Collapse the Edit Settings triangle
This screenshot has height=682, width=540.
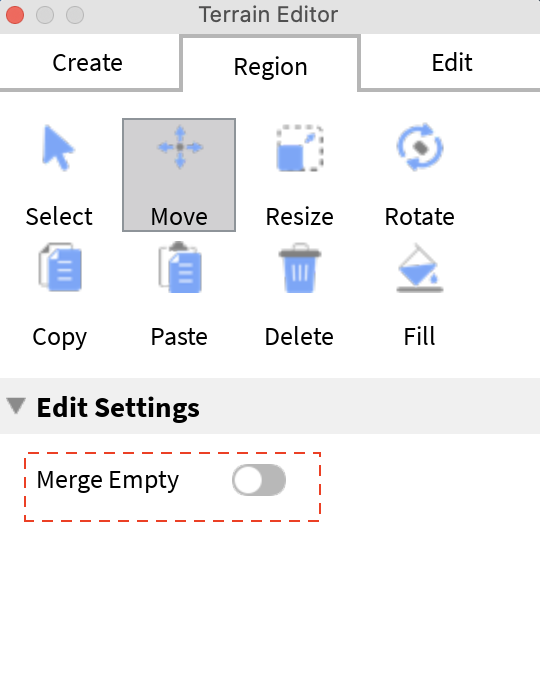(17, 406)
